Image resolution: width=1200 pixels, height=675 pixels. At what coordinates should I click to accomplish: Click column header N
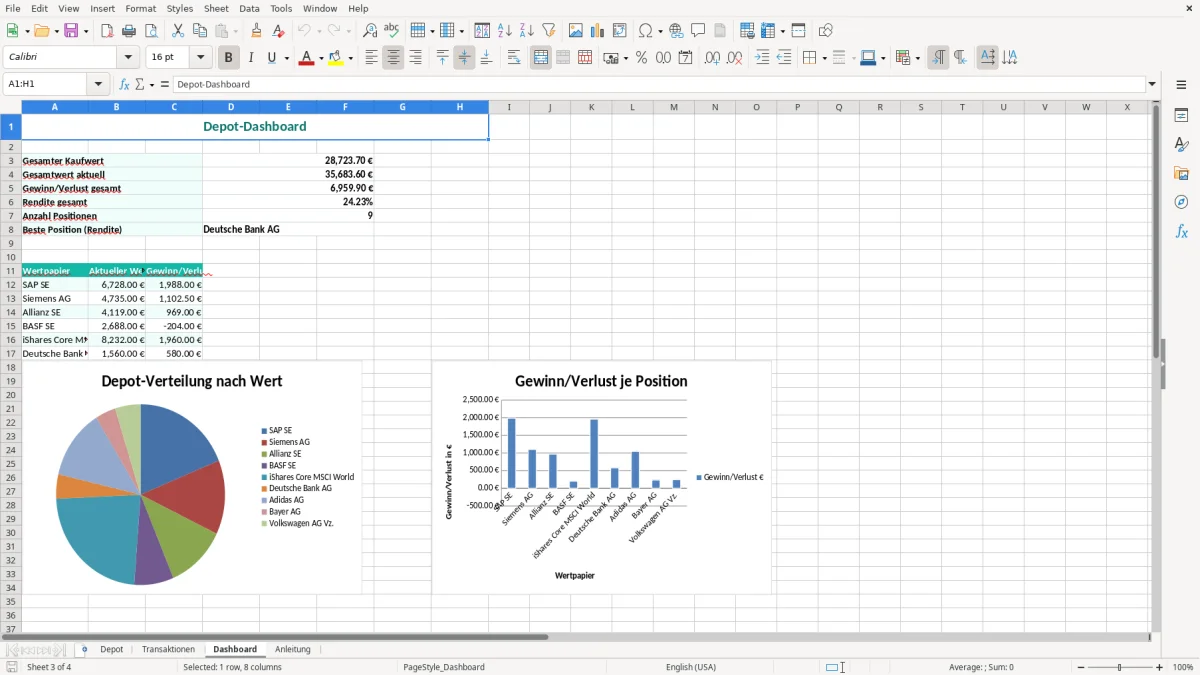[x=714, y=107]
